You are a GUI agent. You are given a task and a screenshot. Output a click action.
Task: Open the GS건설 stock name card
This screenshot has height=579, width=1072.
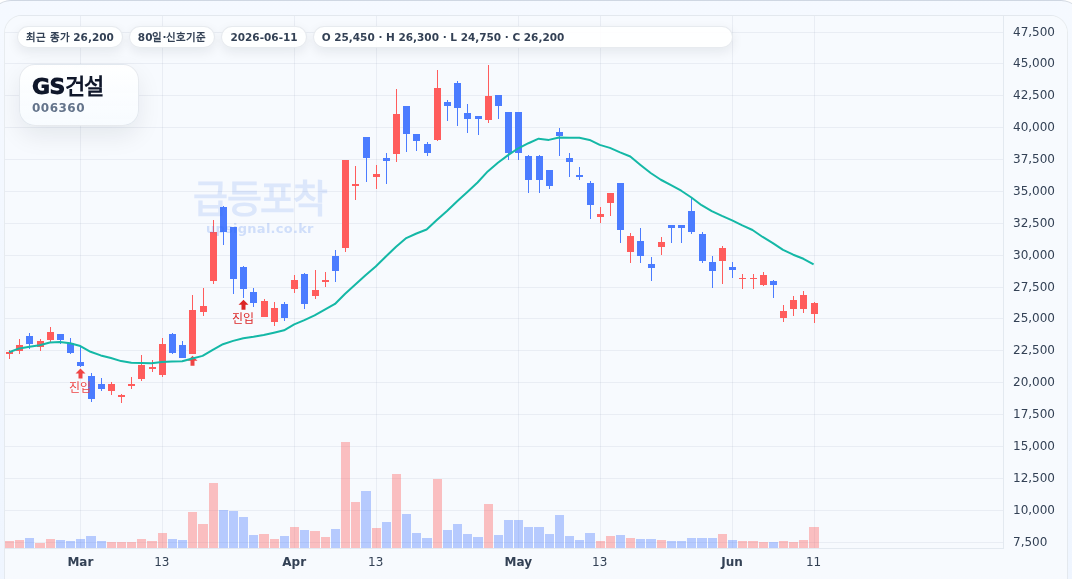79,95
